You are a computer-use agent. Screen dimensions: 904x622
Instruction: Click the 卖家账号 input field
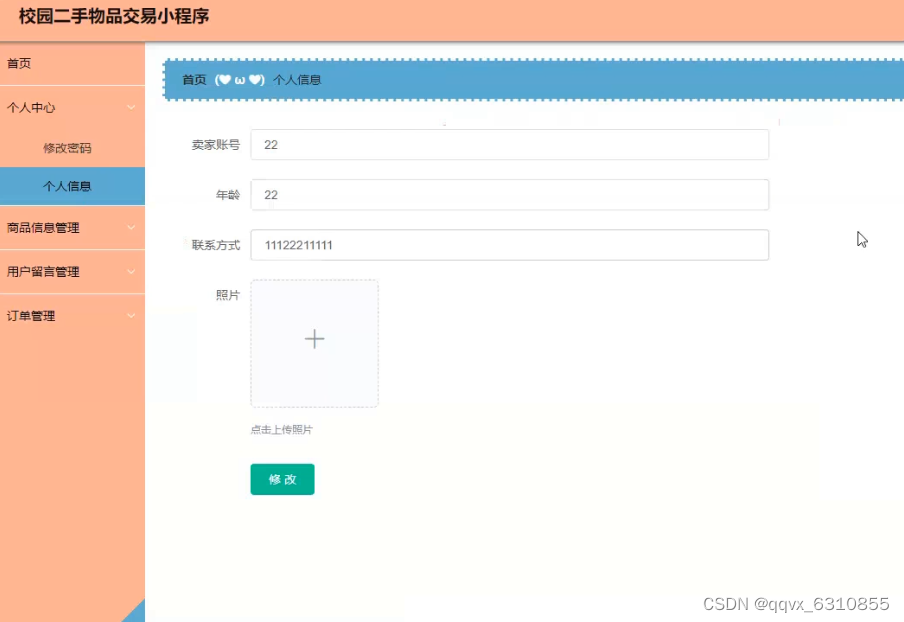pos(509,144)
